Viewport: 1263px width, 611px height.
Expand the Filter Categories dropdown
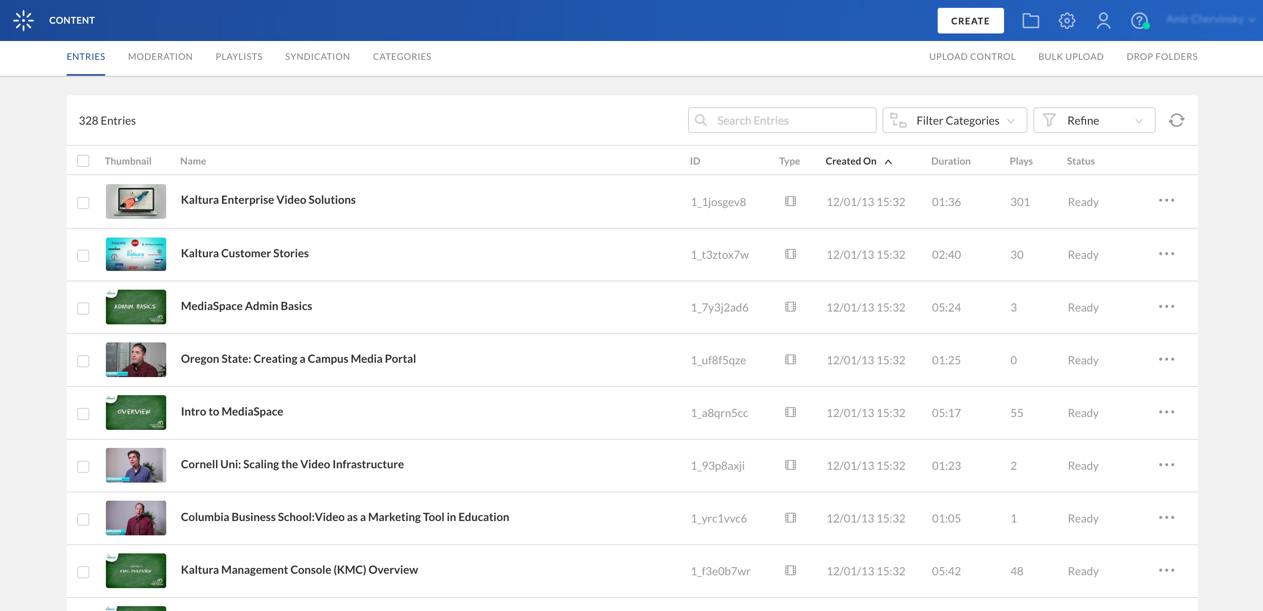(x=954, y=120)
